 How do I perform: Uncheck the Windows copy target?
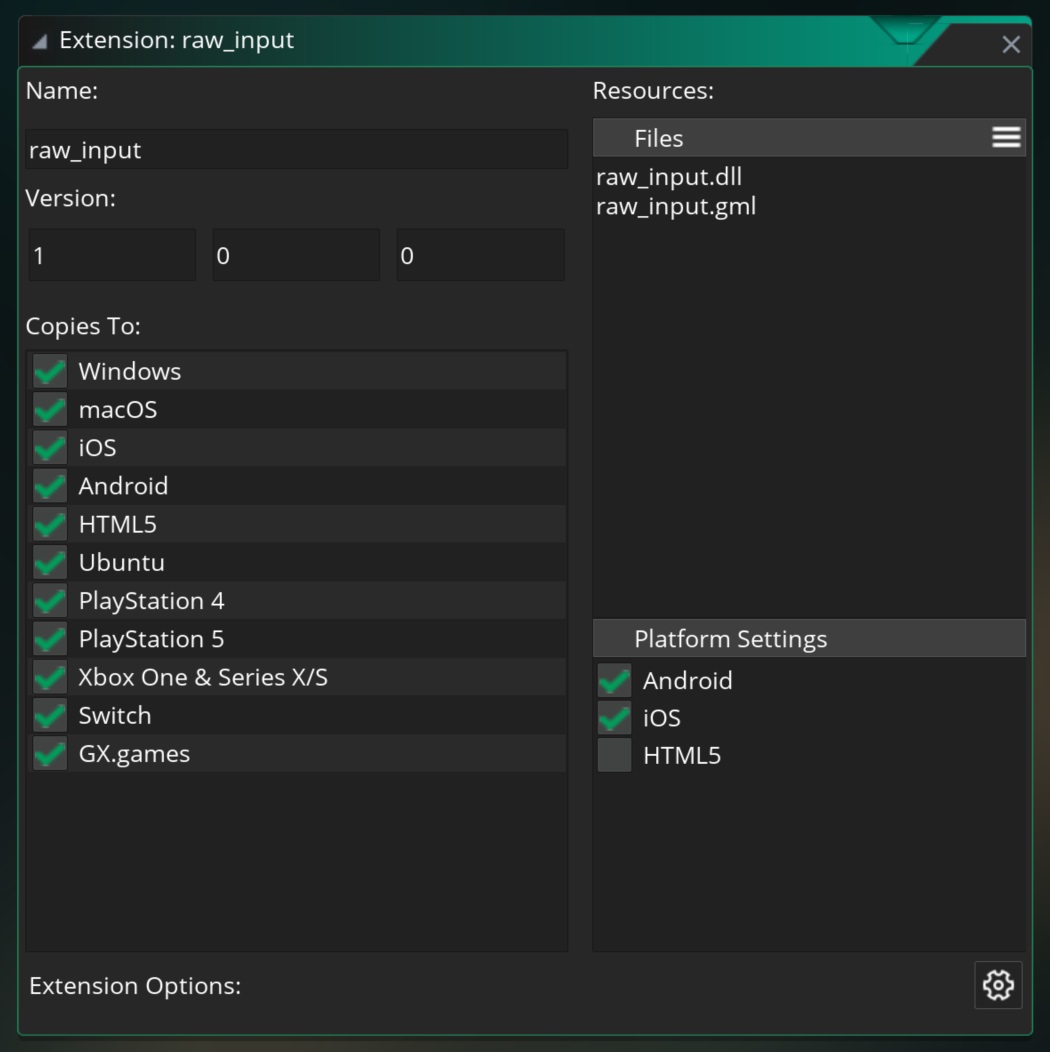49,371
